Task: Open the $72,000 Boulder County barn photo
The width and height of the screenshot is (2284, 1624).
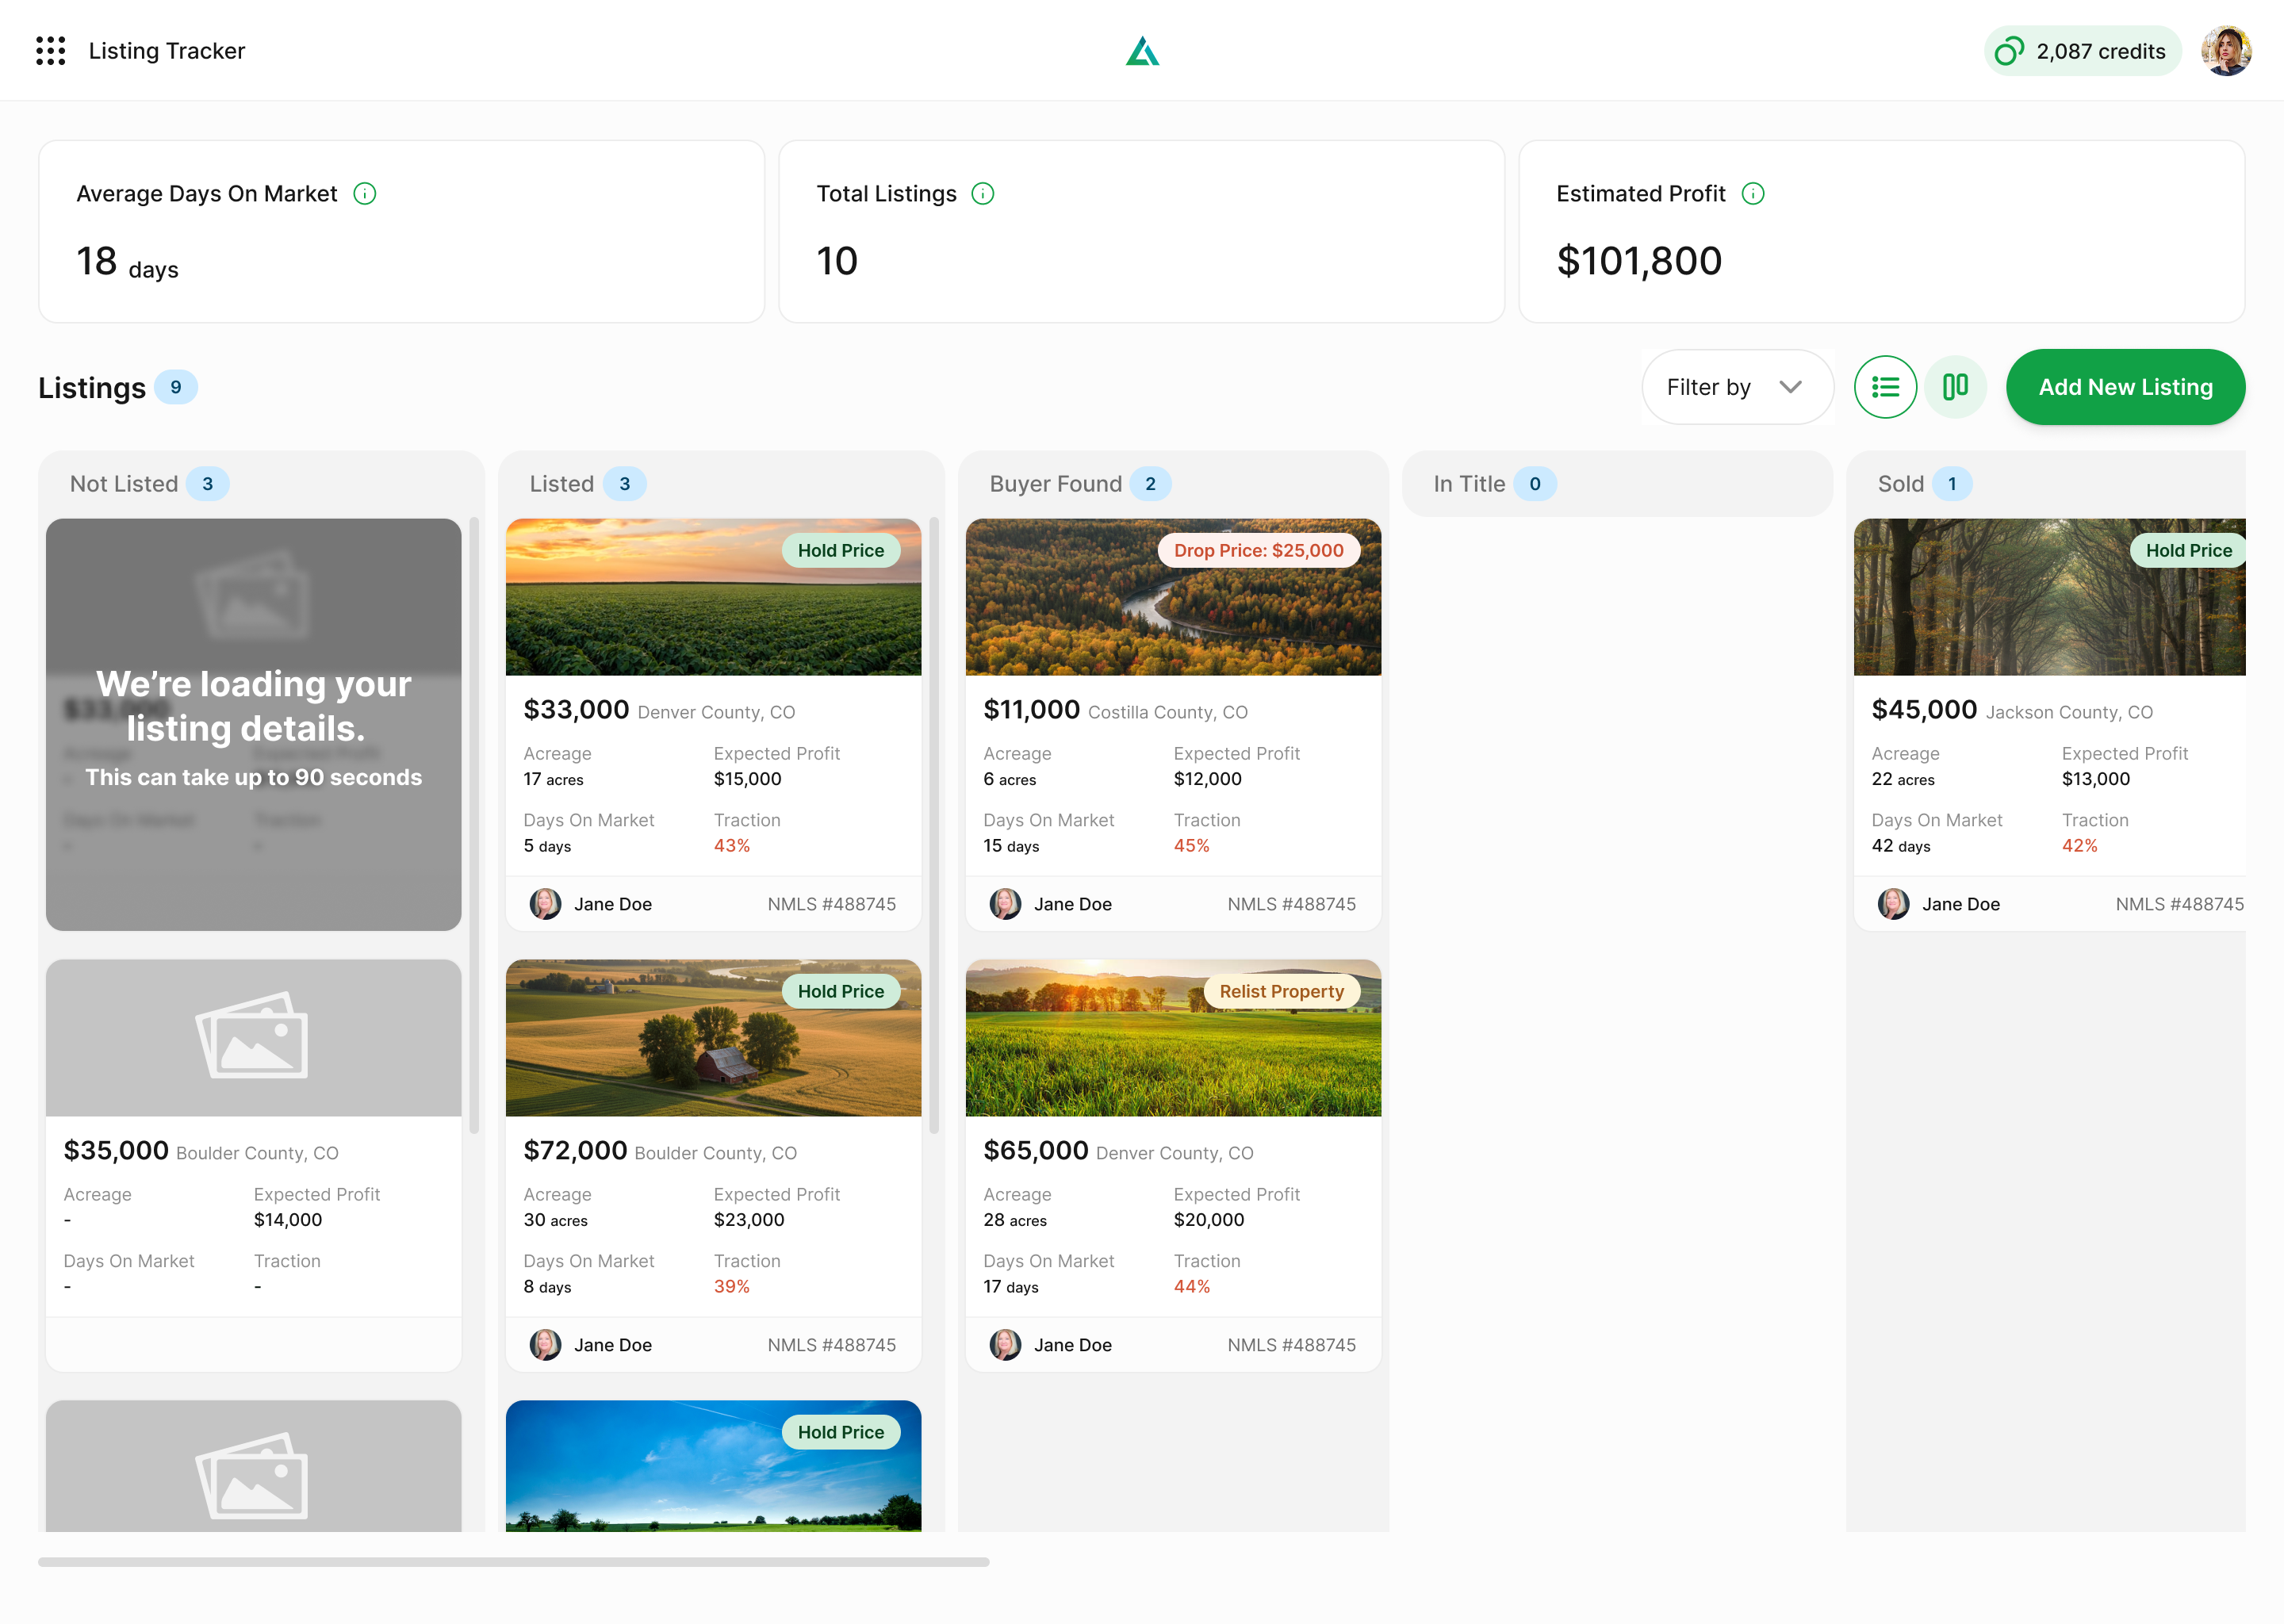Action: point(713,1038)
